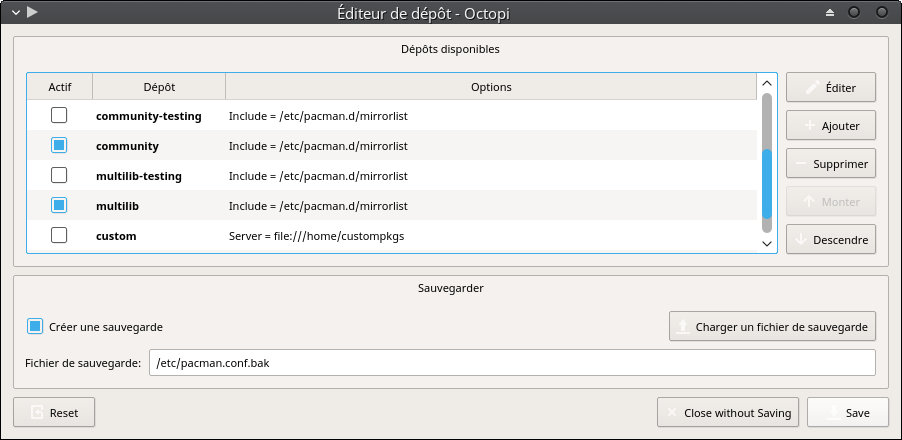902x440 pixels.
Task: Toggle the Créer une sauvegarde checkbox
Action: click(35, 327)
